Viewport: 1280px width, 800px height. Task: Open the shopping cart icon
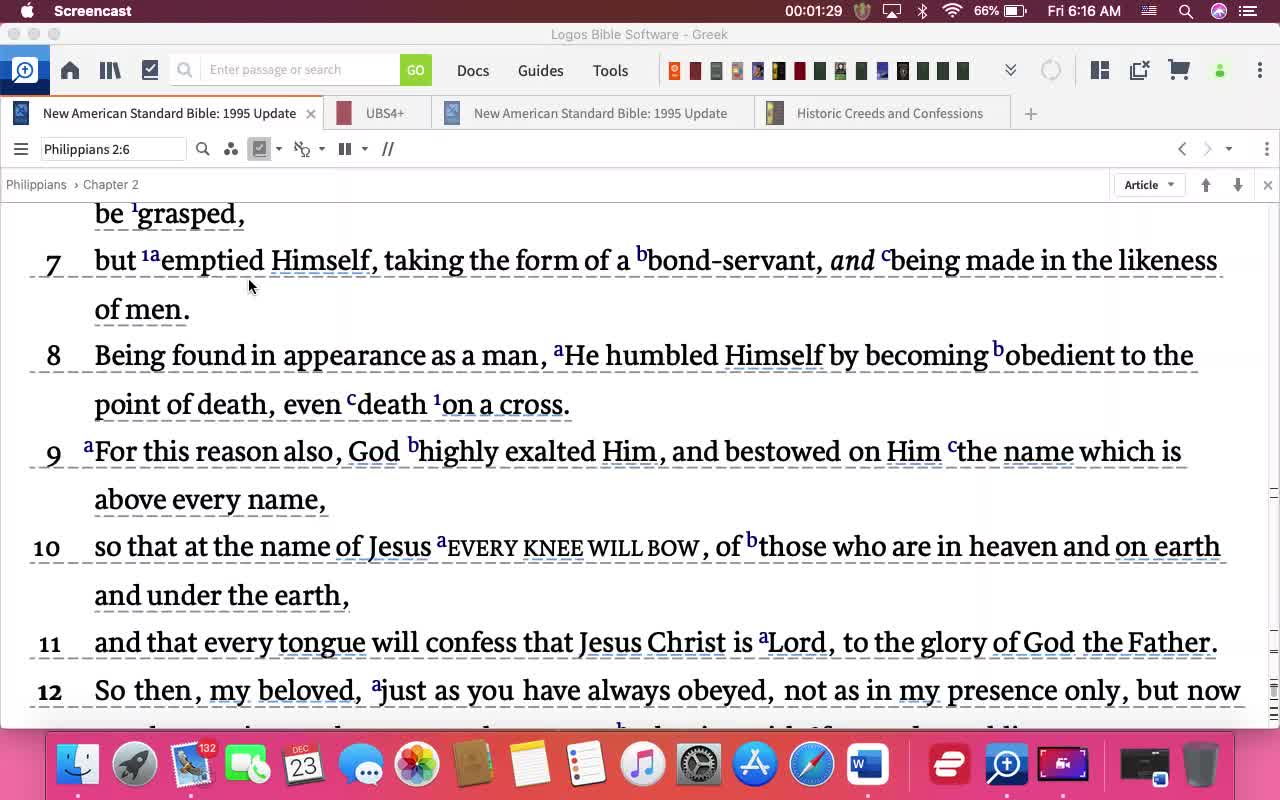1179,70
